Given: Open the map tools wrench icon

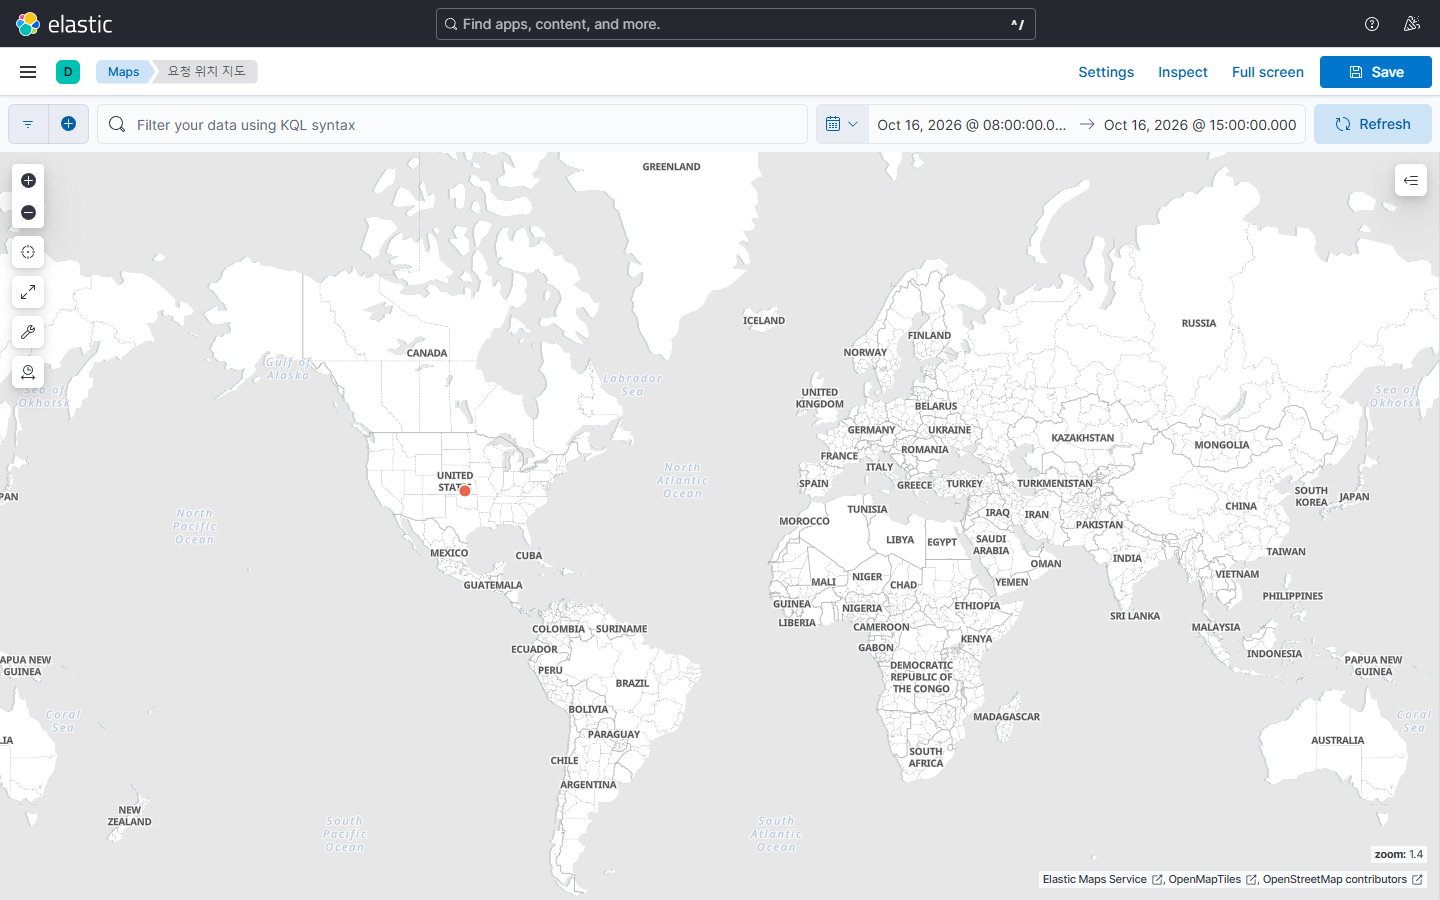Looking at the screenshot, I should pos(28,332).
